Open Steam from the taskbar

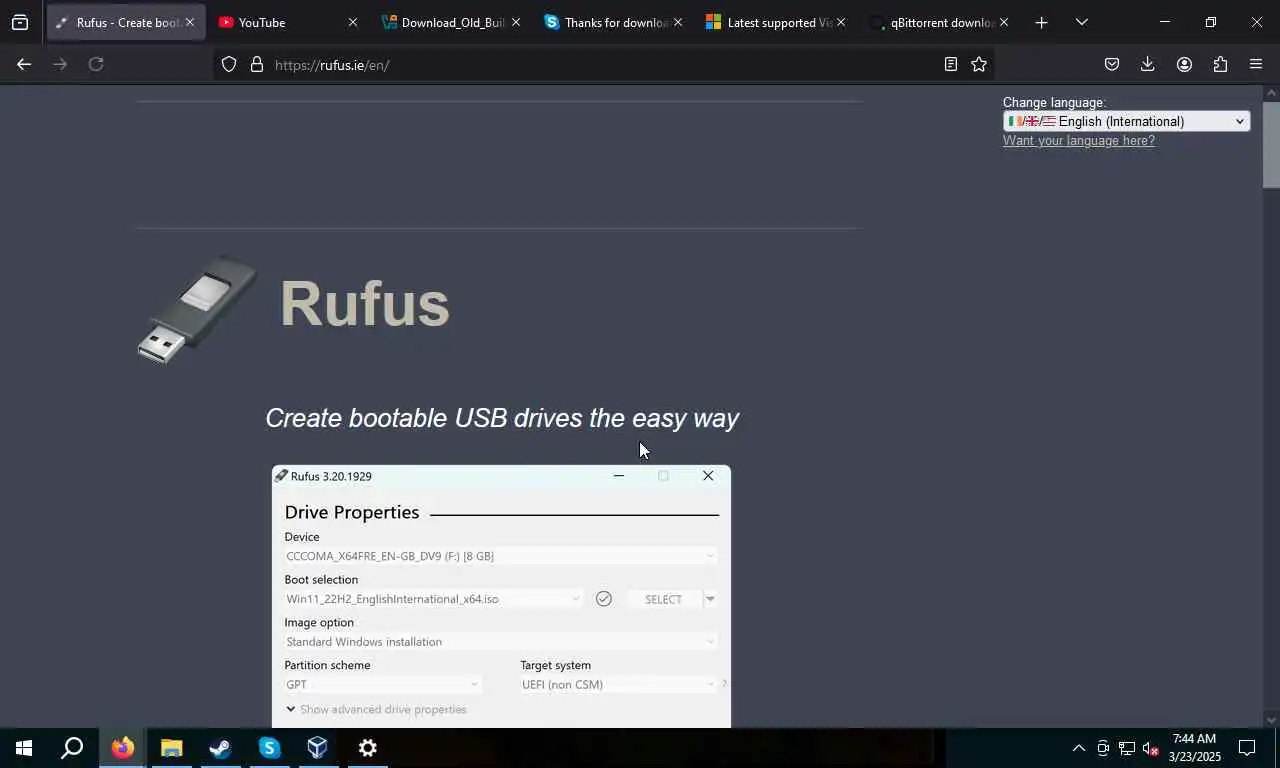click(221, 748)
